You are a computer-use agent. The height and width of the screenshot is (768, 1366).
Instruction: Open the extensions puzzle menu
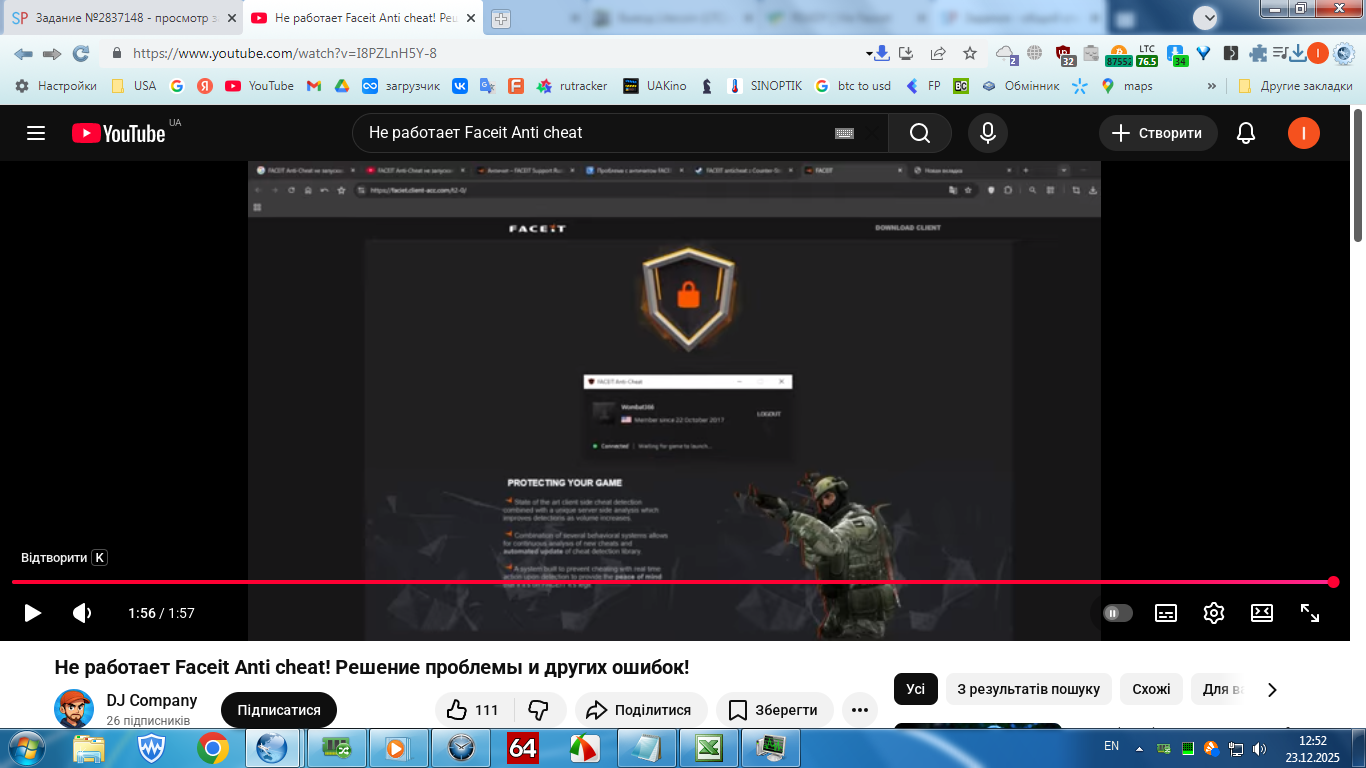tap(1258, 54)
